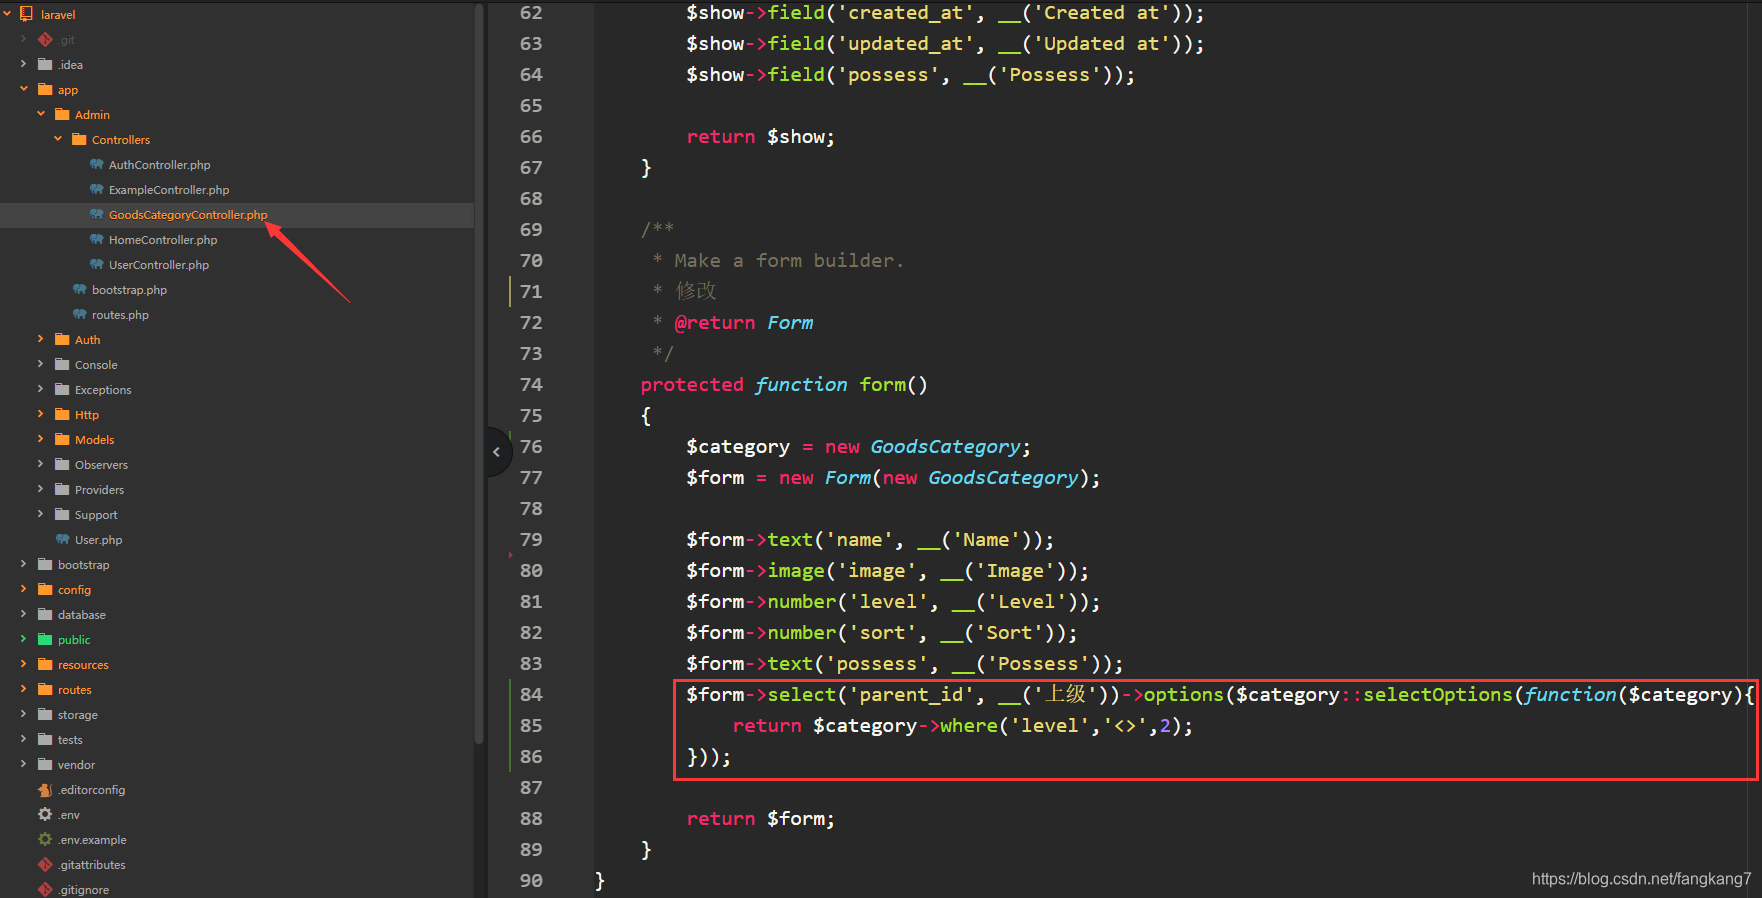Open AuthController.php in the tree
Viewport: 1762px width, 898px height.
pyautogui.click(x=159, y=165)
